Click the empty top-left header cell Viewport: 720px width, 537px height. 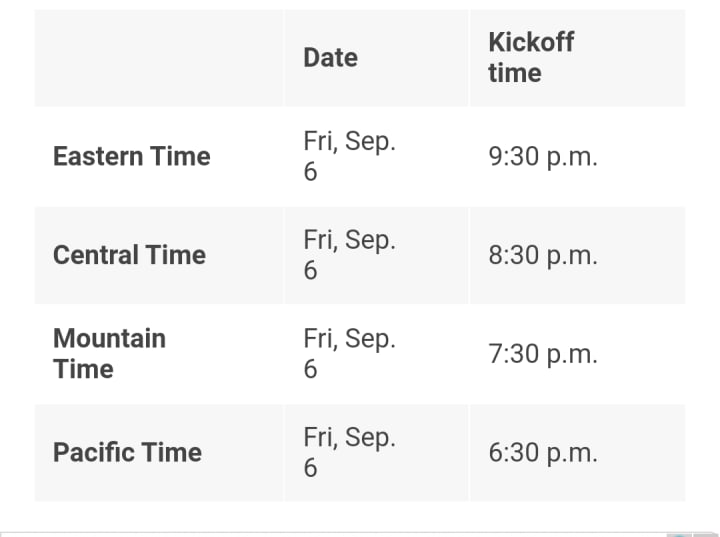pos(158,58)
